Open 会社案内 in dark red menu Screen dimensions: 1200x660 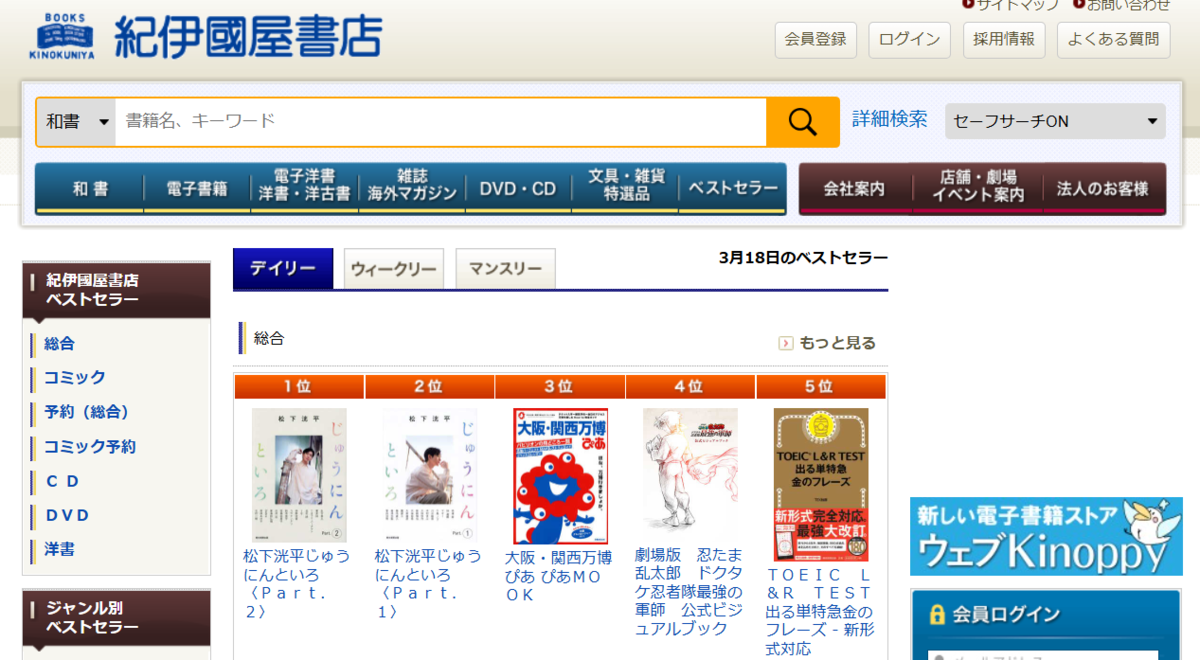click(x=854, y=188)
